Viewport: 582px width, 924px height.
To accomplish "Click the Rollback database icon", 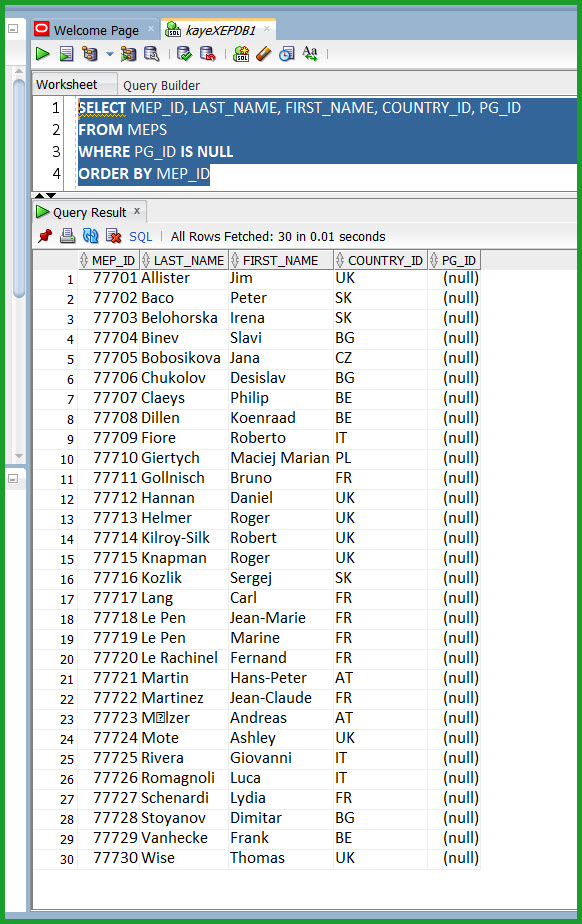I will (208, 54).
